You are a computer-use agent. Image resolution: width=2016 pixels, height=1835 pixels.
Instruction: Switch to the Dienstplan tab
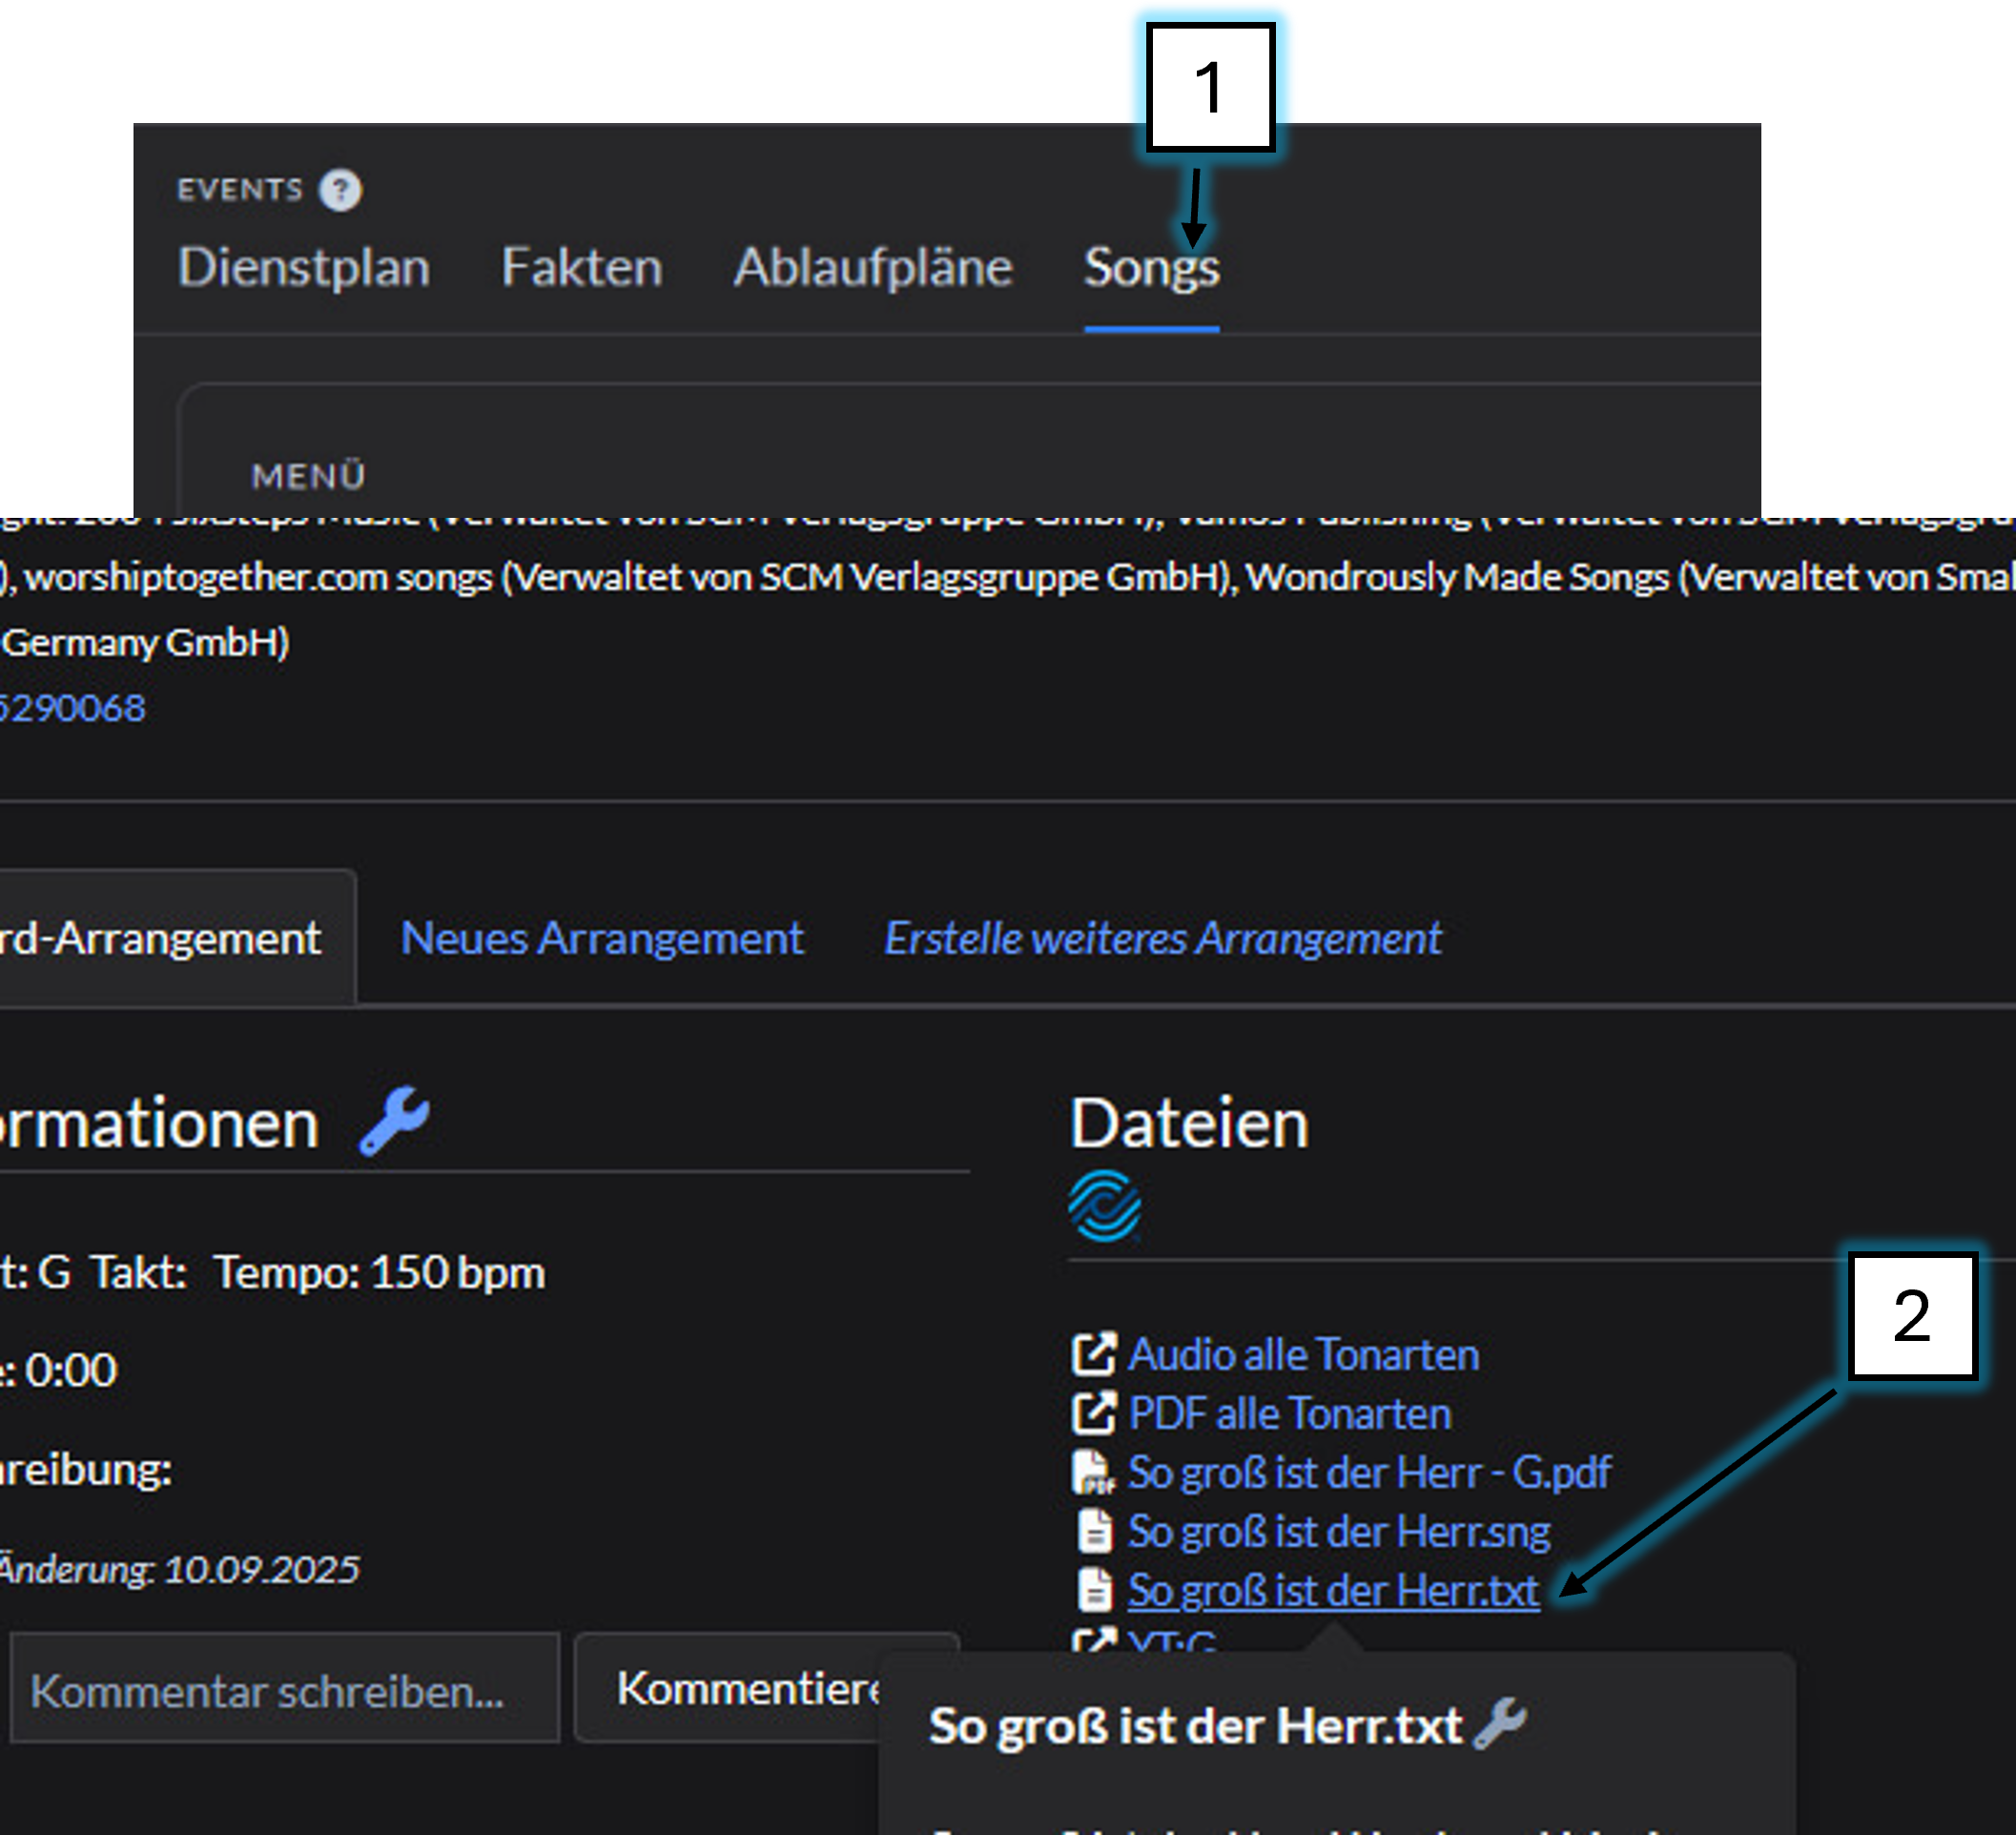304,268
